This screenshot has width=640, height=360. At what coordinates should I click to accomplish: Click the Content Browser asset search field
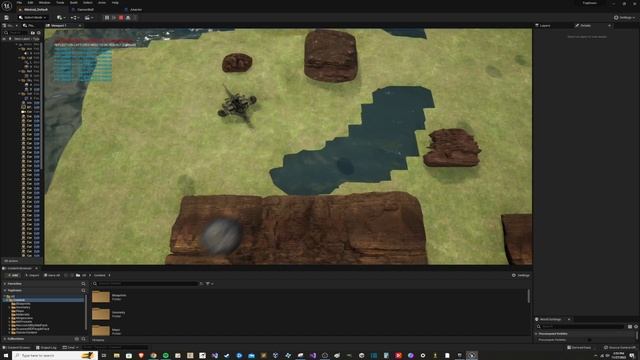coord(148,283)
